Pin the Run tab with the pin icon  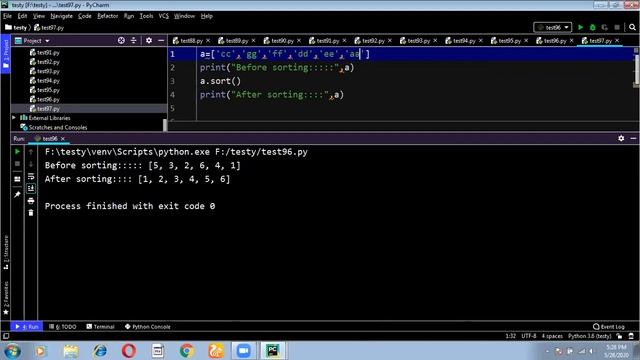point(17,195)
